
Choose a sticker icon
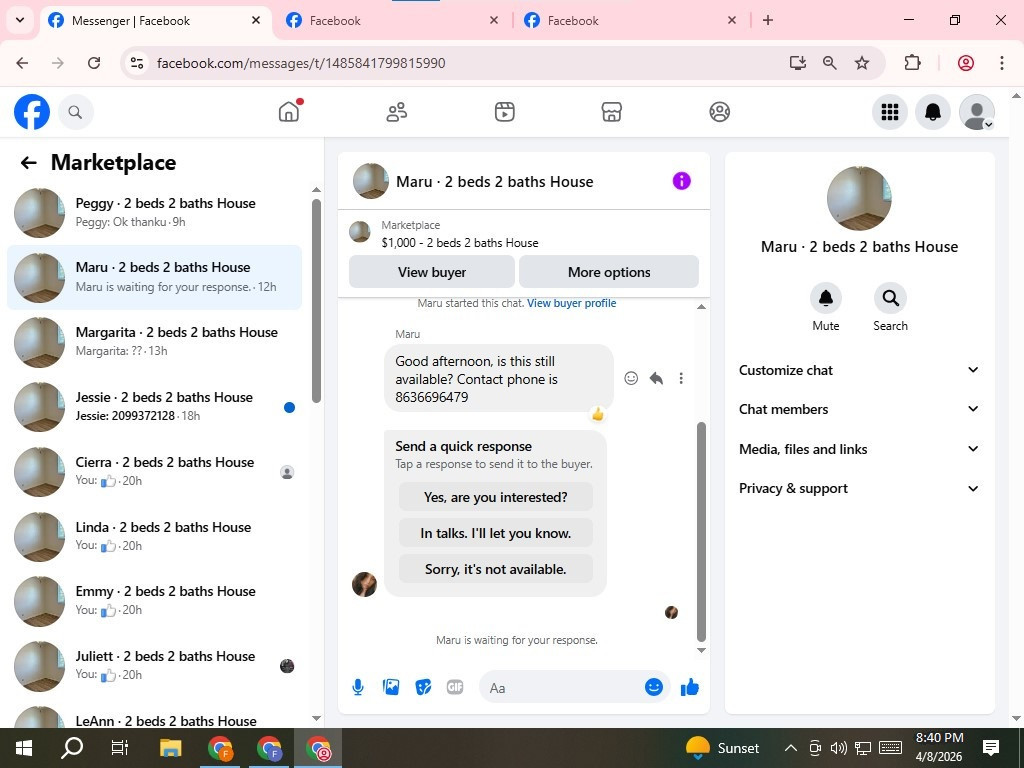(423, 687)
